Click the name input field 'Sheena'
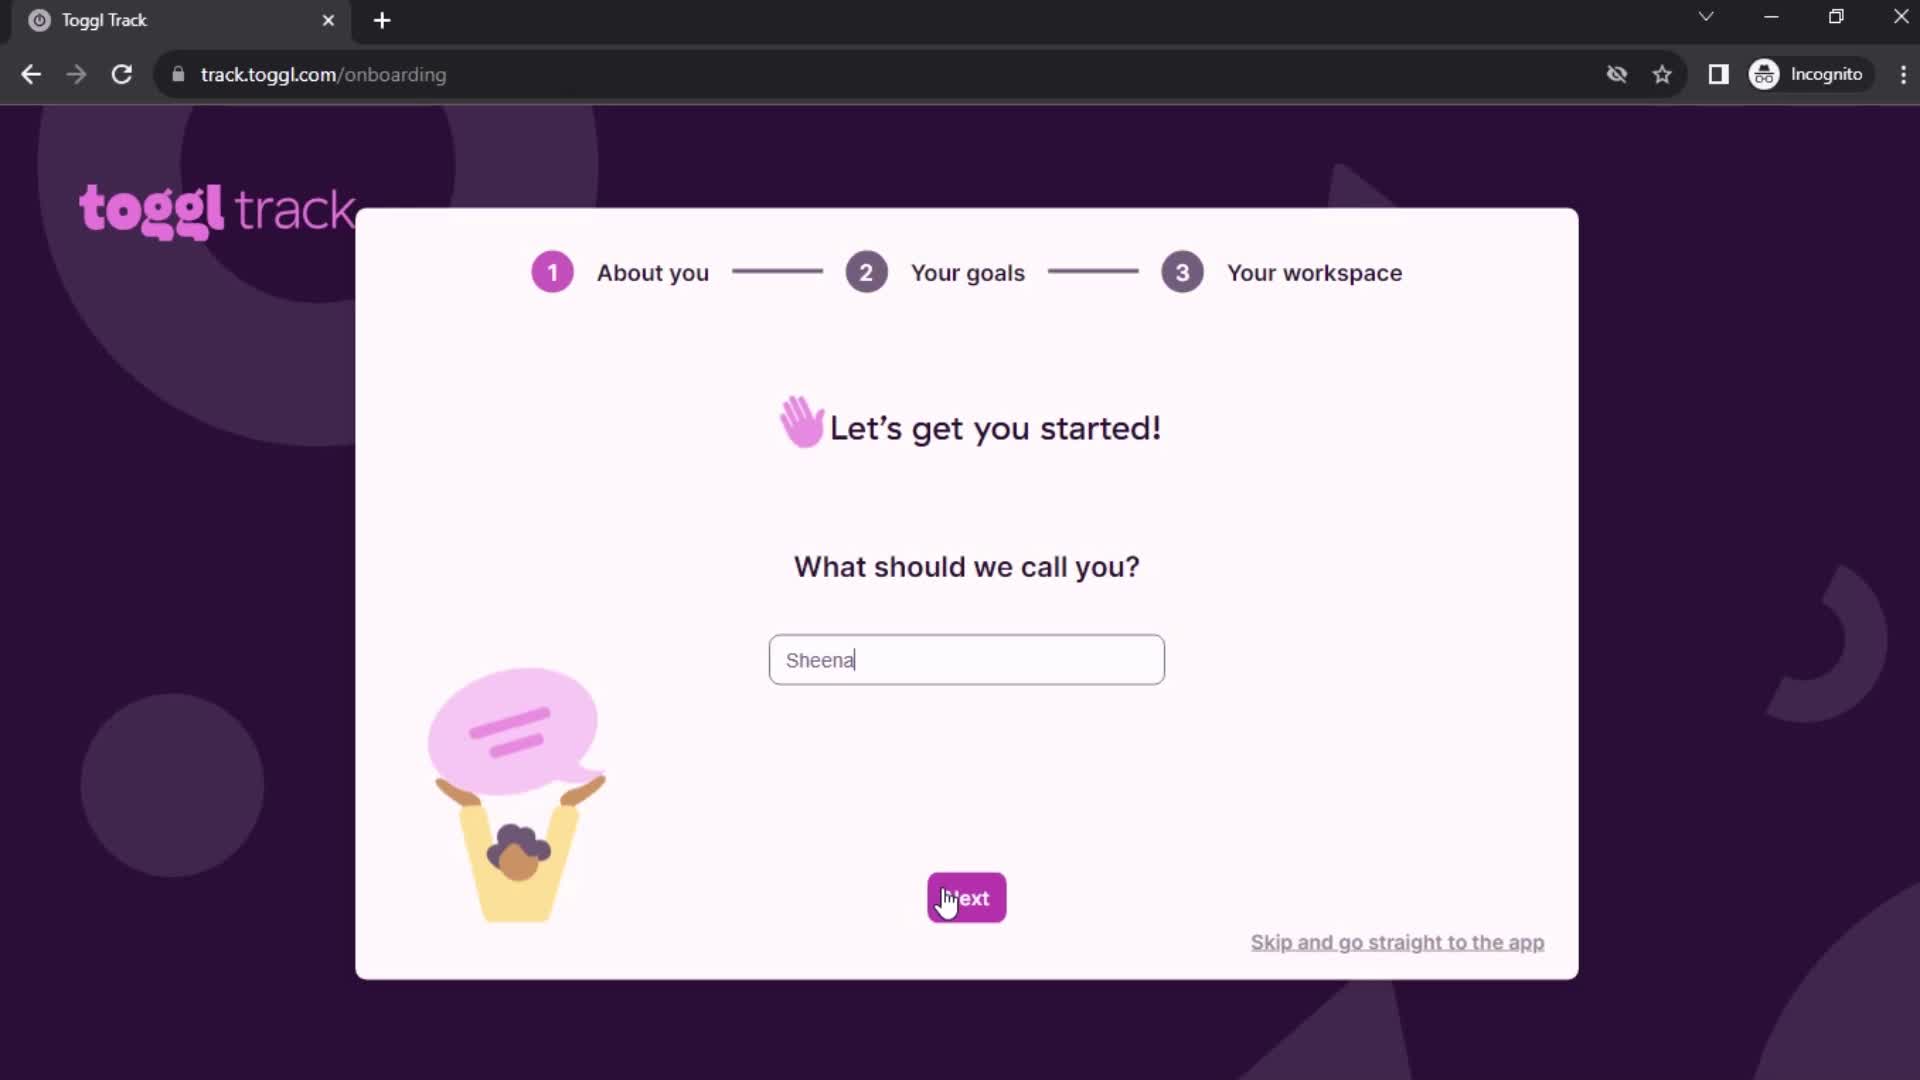The height and width of the screenshot is (1080, 1920). pyautogui.click(x=967, y=659)
